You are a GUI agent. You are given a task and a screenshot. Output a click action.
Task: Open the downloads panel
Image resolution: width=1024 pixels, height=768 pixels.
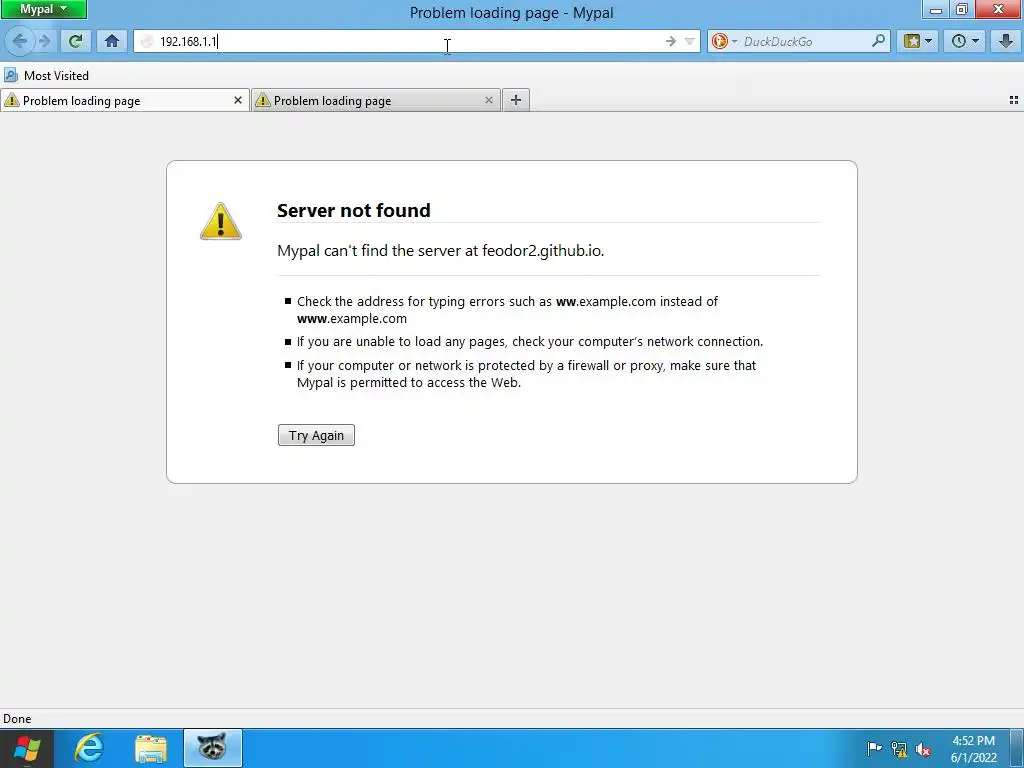click(x=1006, y=41)
